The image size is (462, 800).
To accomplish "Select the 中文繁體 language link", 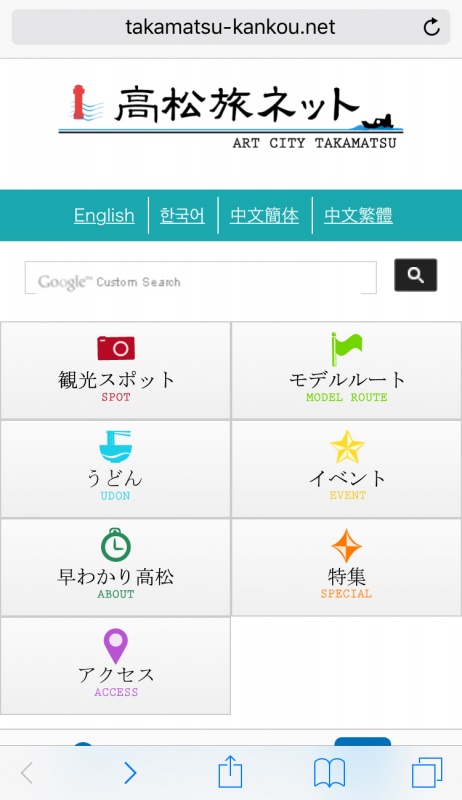I will (358, 215).
